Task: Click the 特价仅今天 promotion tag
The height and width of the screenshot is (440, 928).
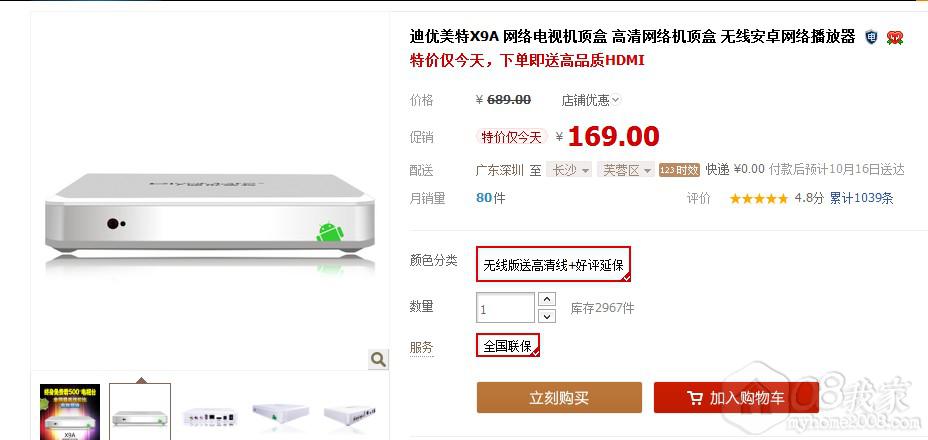Action: [x=511, y=137]
